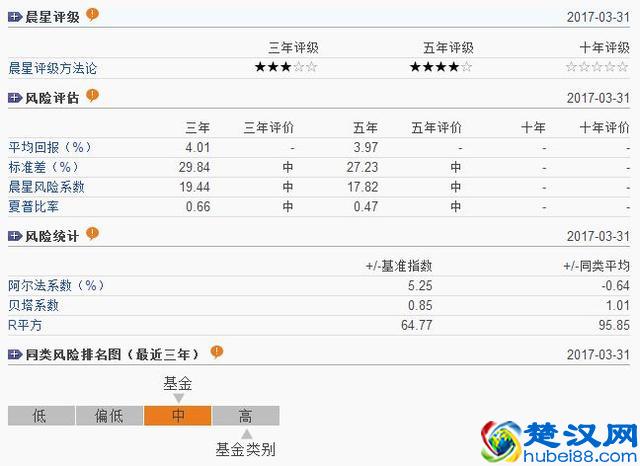Click the 三年评价 column header

pyautogui.click(x=269, y=127)
